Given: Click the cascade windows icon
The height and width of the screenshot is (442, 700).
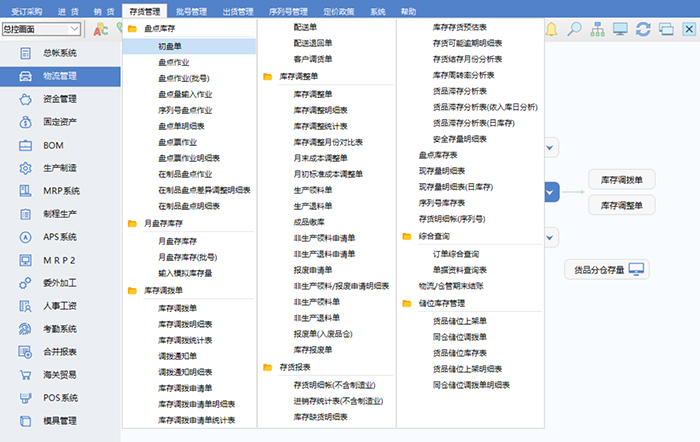Looking at the screenshot, I should 666,30.
